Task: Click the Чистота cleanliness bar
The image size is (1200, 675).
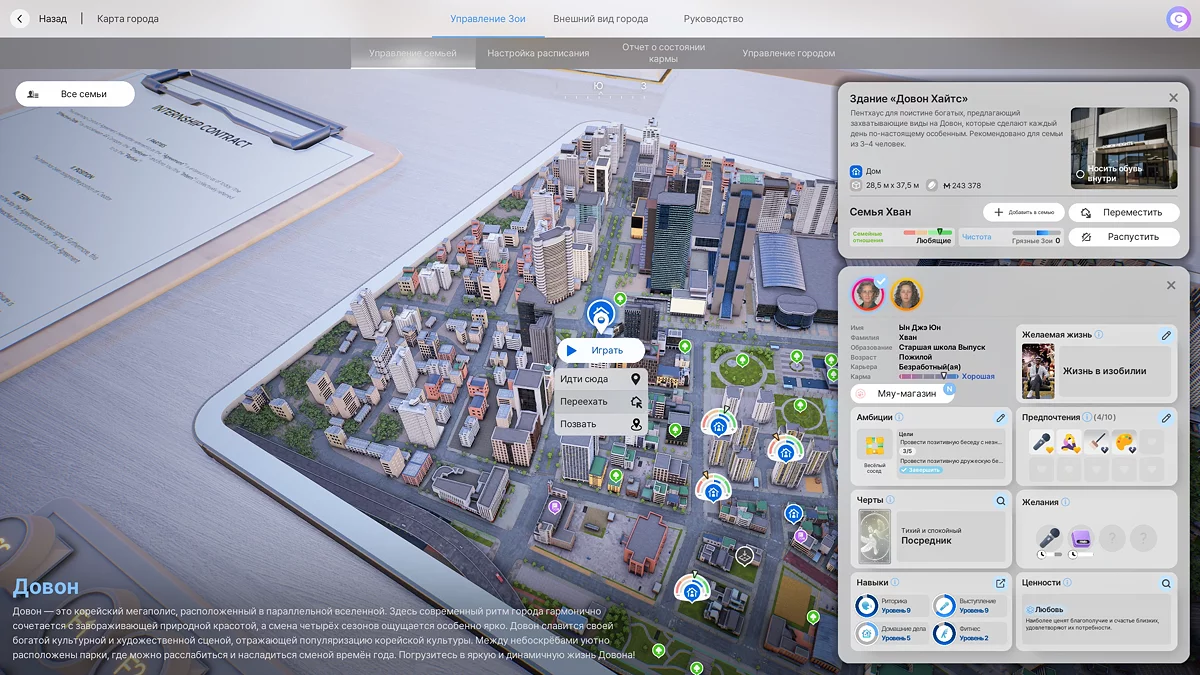Action: [x=1036, y=232]
